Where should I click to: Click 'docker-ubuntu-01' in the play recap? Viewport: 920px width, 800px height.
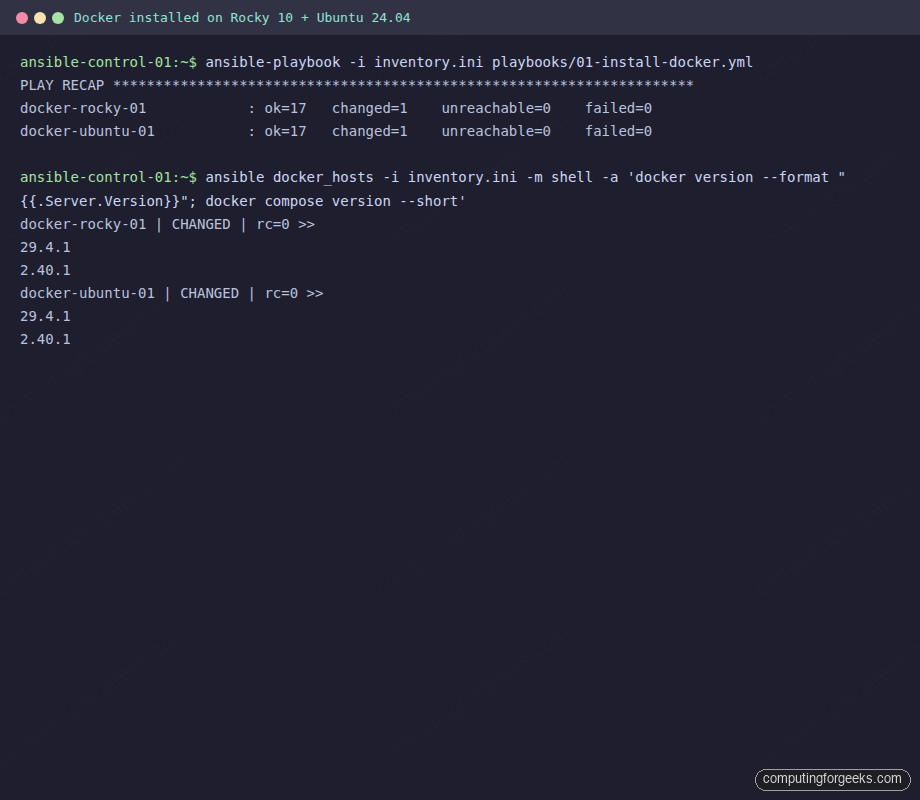click(x=87, y=131)
